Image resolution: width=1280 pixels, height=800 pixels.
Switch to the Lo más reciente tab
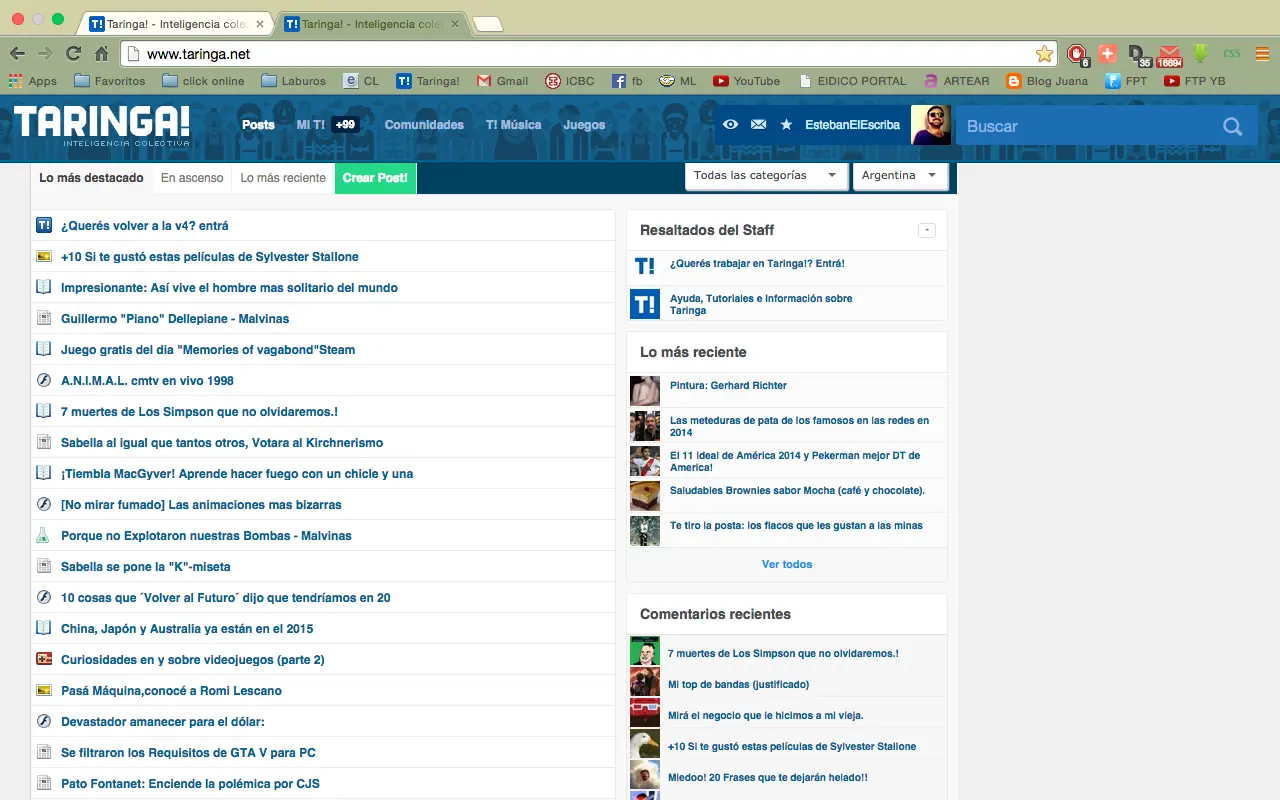tap(283, 178)
